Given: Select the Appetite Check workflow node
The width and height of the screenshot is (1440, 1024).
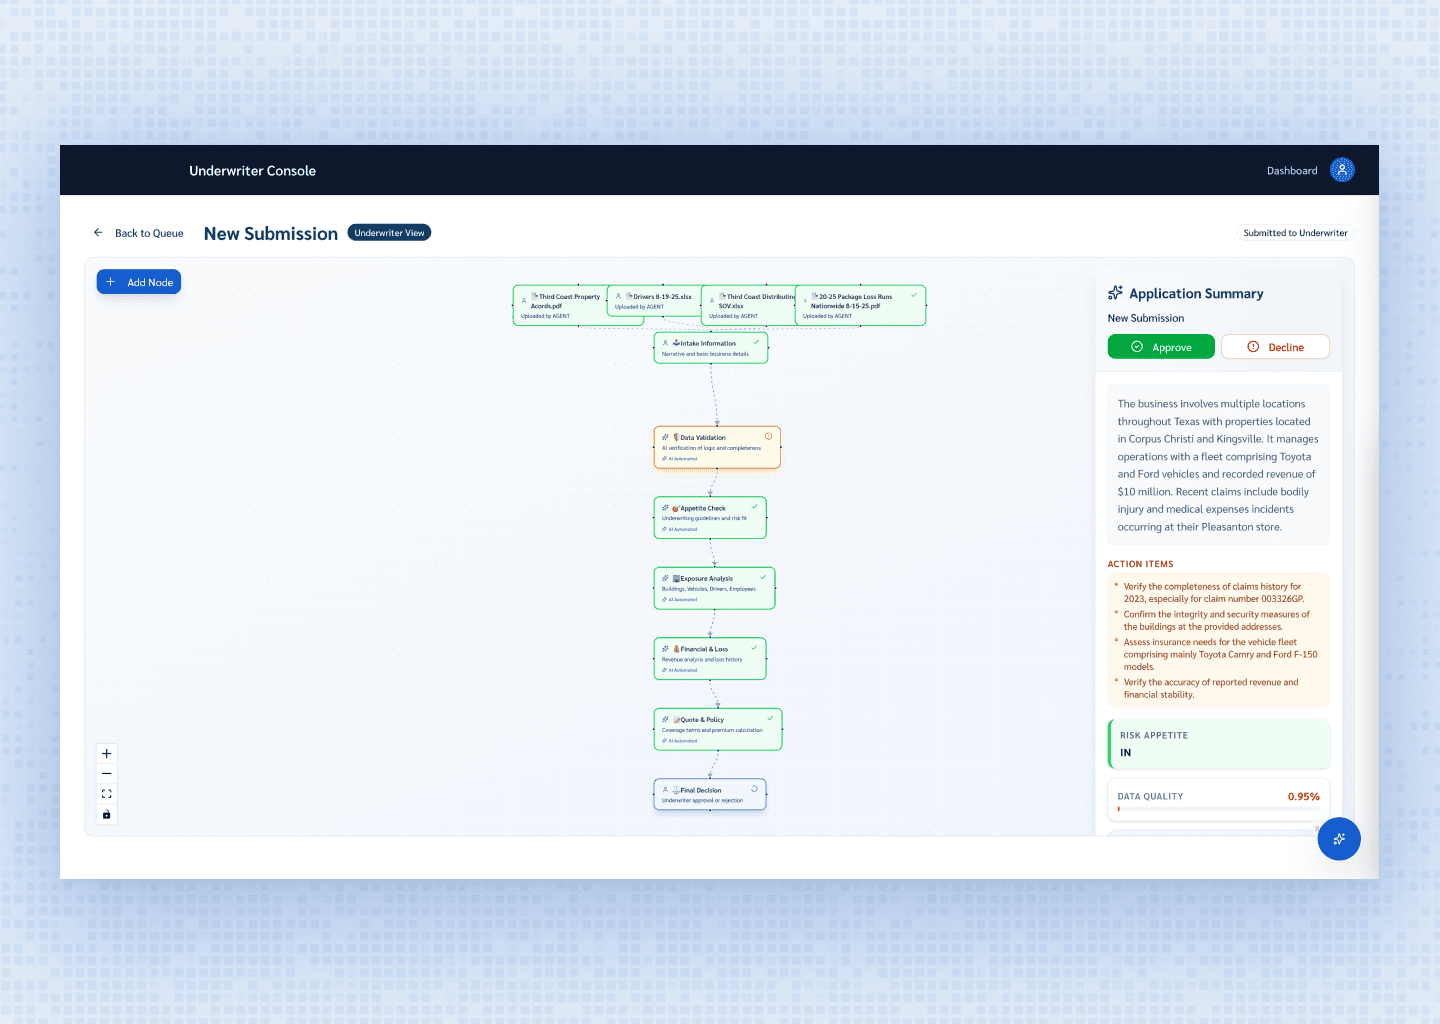Looking at the screenshot, I should pos(710,518).
